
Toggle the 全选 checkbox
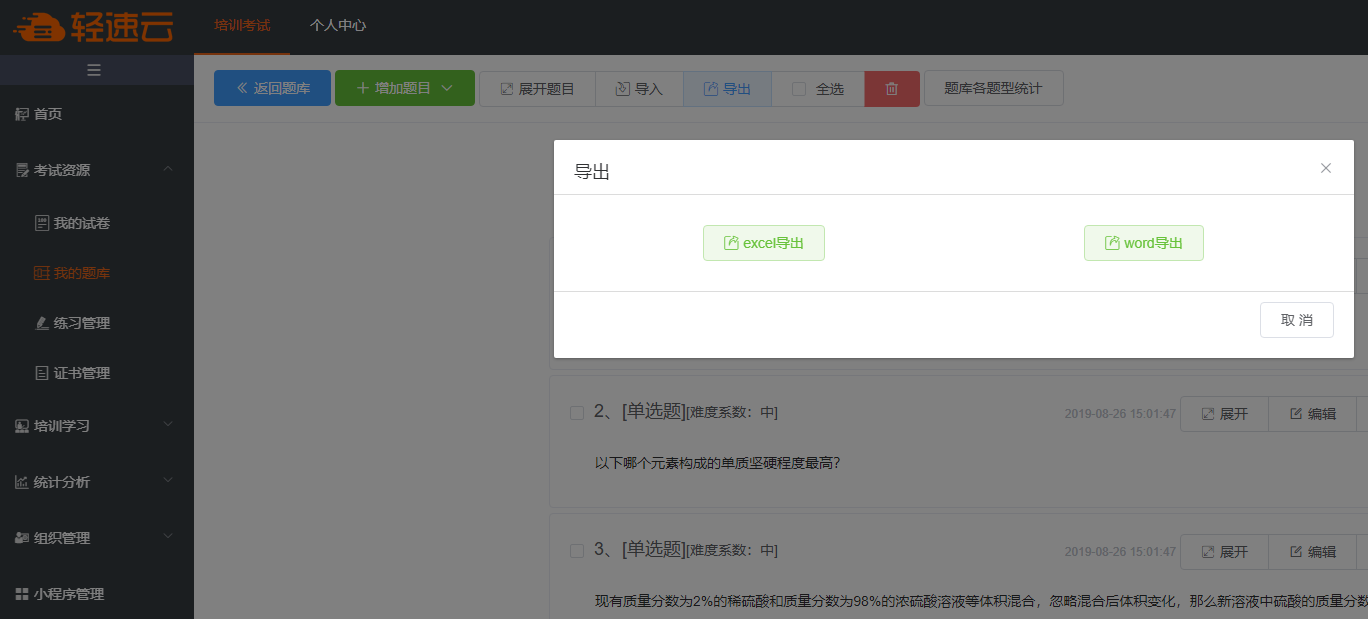(x=799, y=89)
